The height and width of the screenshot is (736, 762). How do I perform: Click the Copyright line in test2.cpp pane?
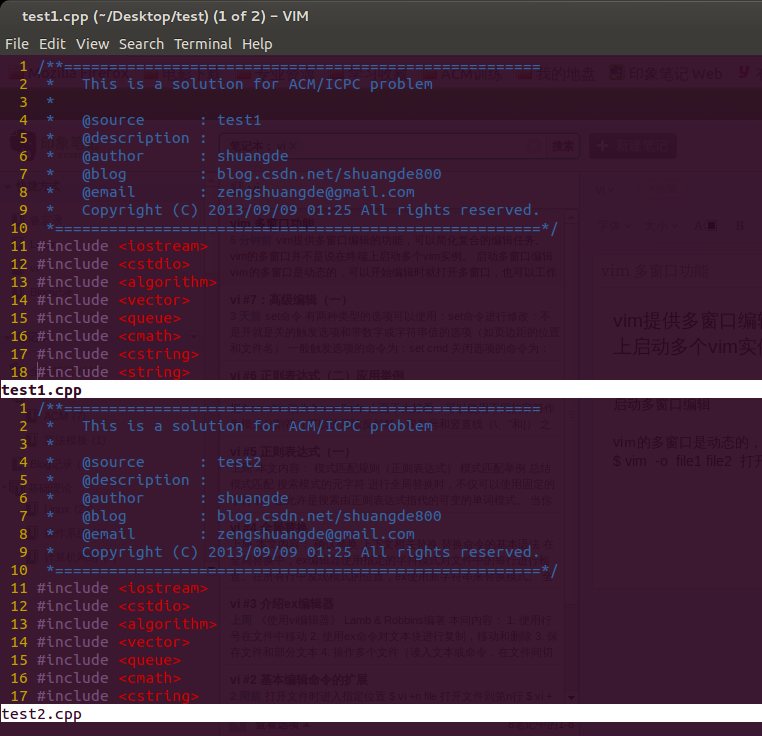tap(311, 552)
